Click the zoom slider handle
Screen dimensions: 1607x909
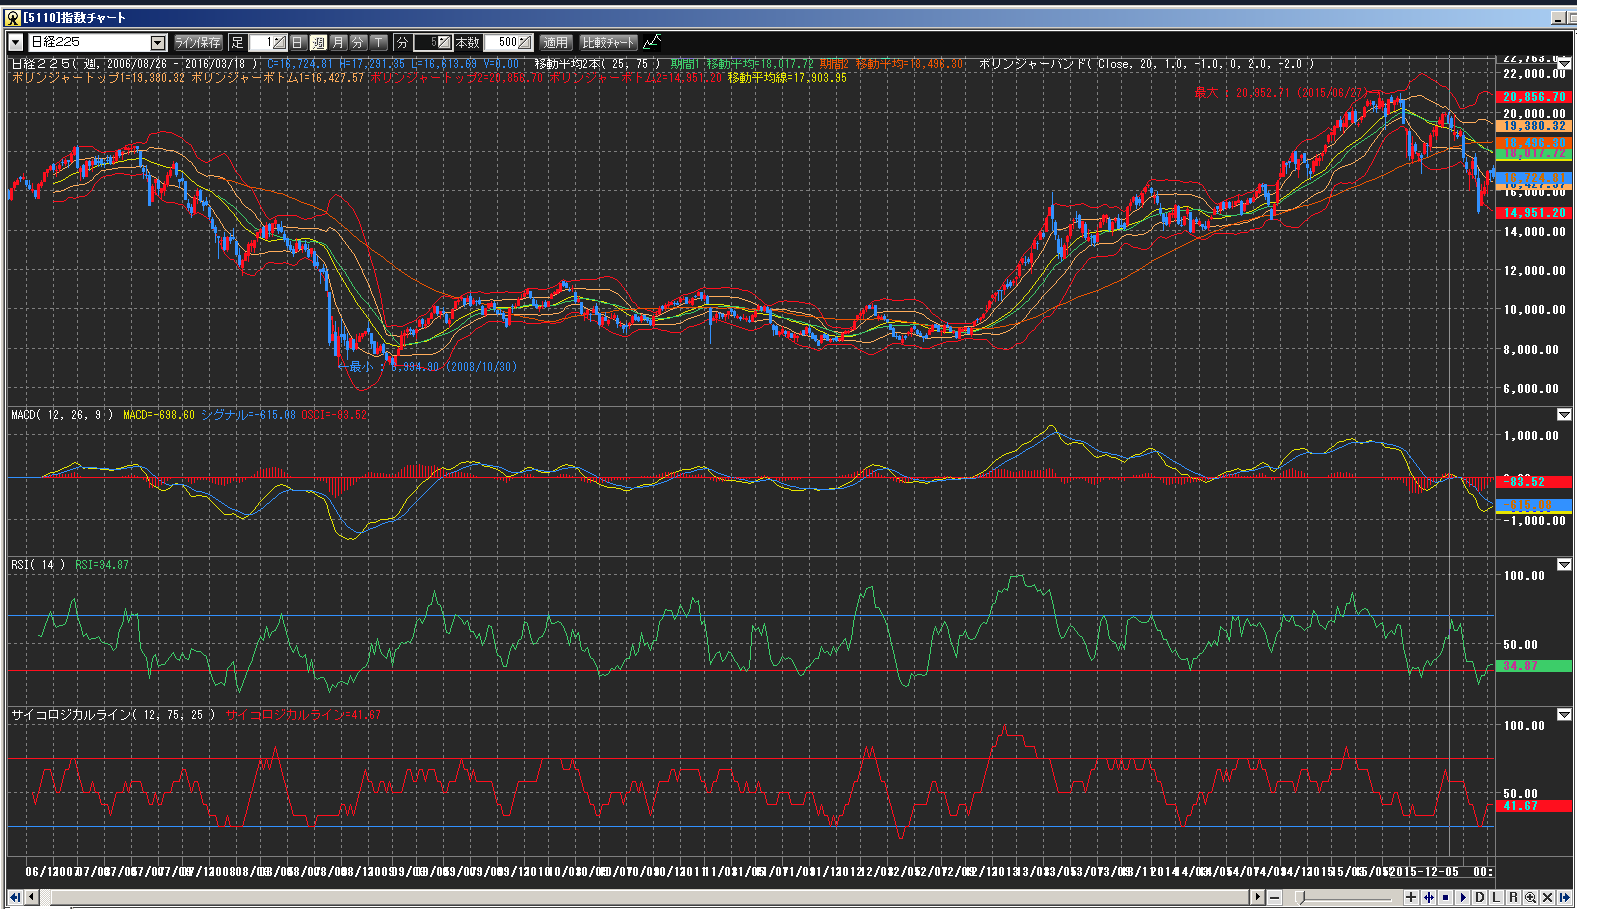pos(1299,897)
